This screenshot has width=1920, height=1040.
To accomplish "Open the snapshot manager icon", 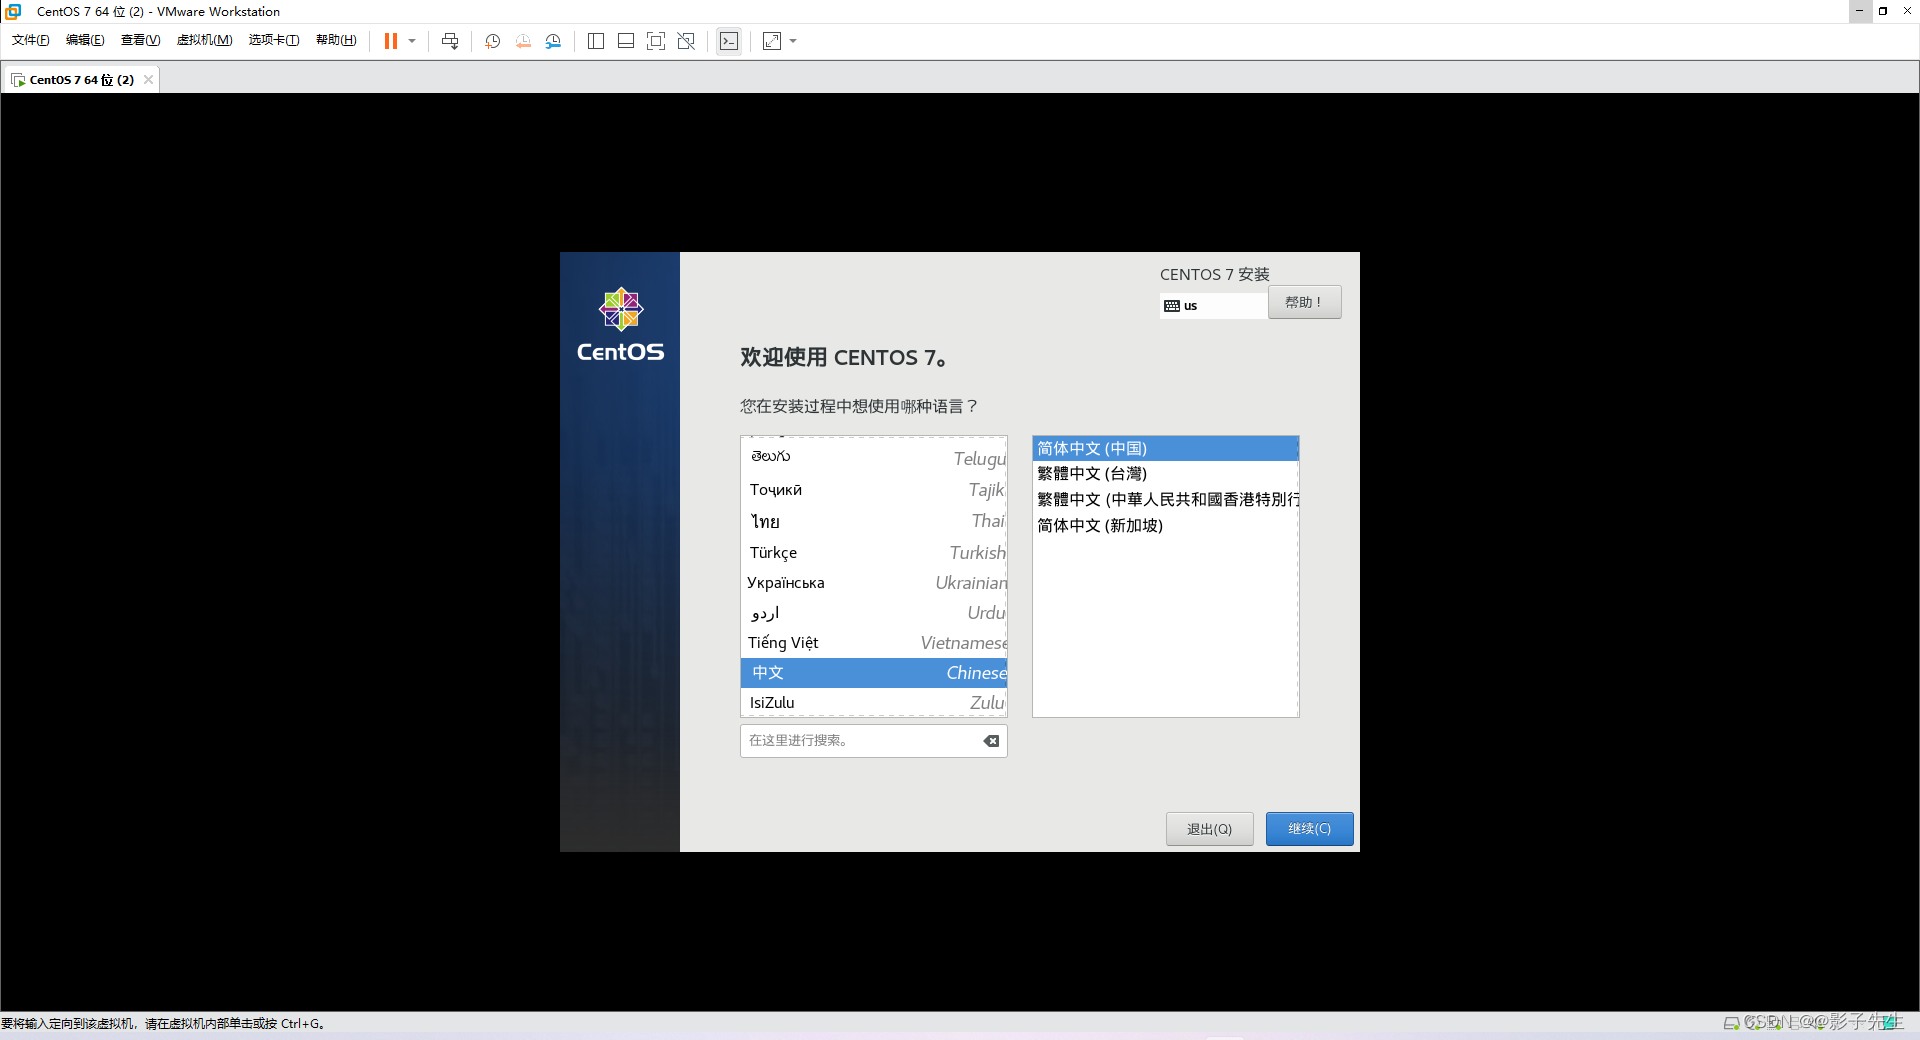I will tap(553, 41).
